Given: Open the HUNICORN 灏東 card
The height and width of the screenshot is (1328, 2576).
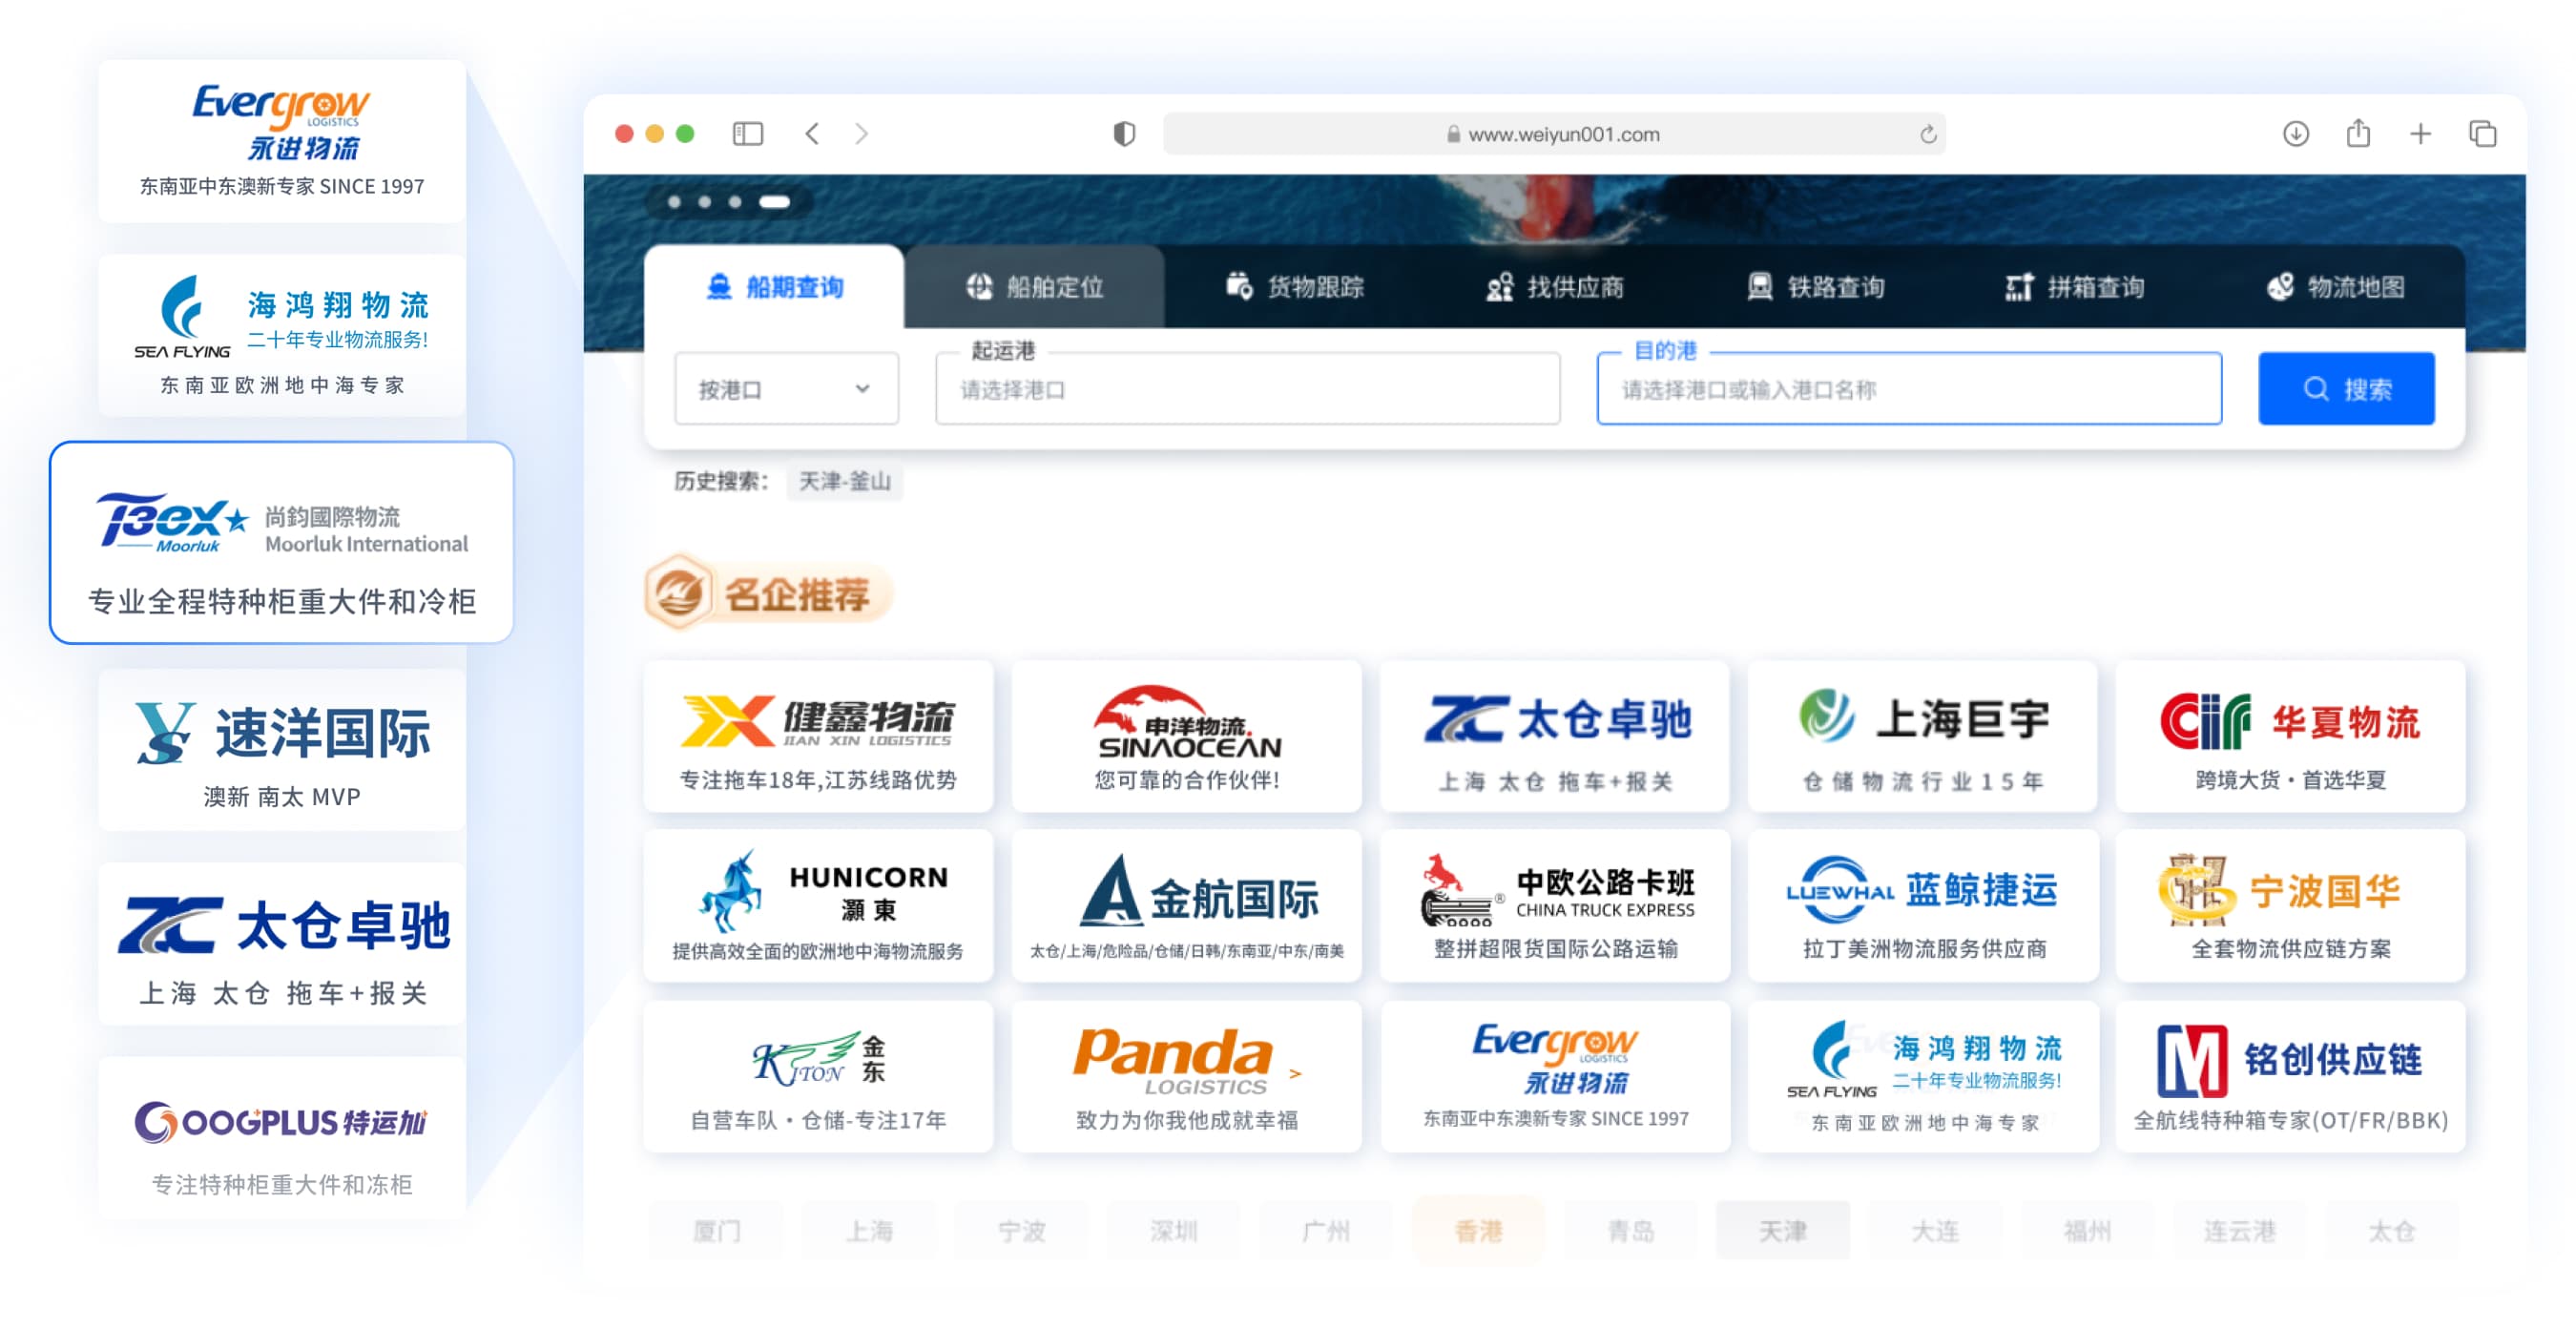Looking at the screenshot, I should point(818,906).
